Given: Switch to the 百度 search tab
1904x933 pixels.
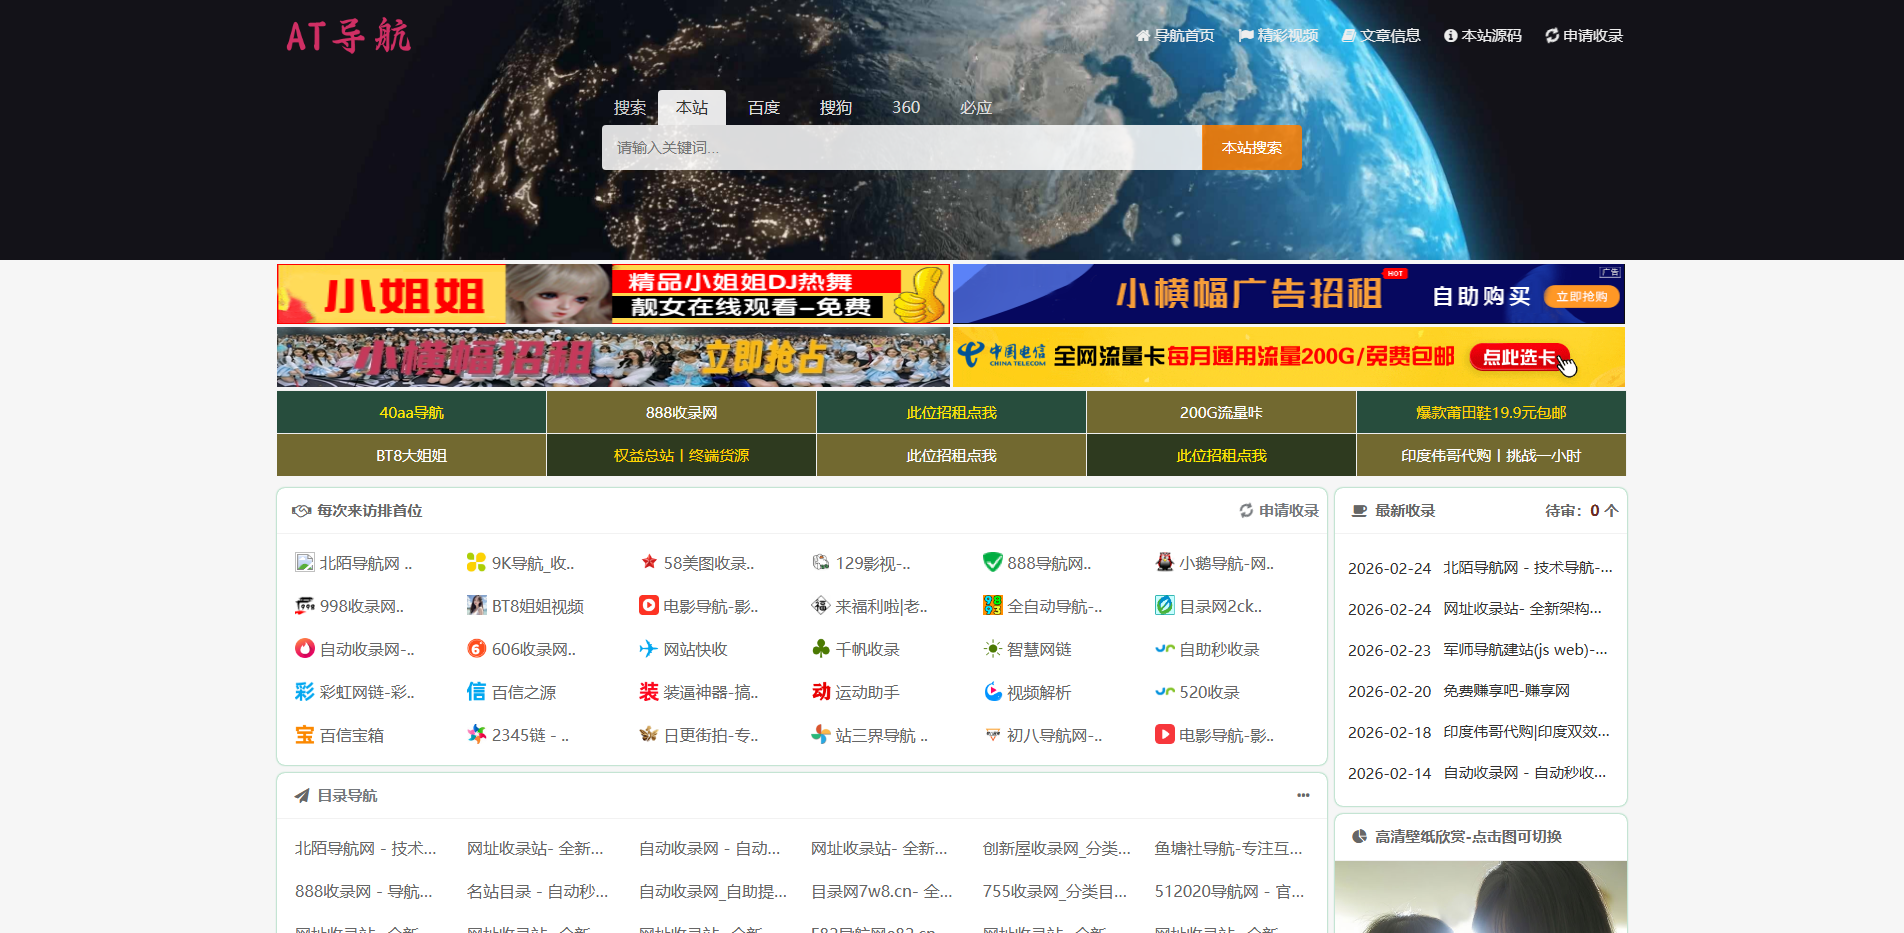Looking at the screenshot, I should coord(763,107).
